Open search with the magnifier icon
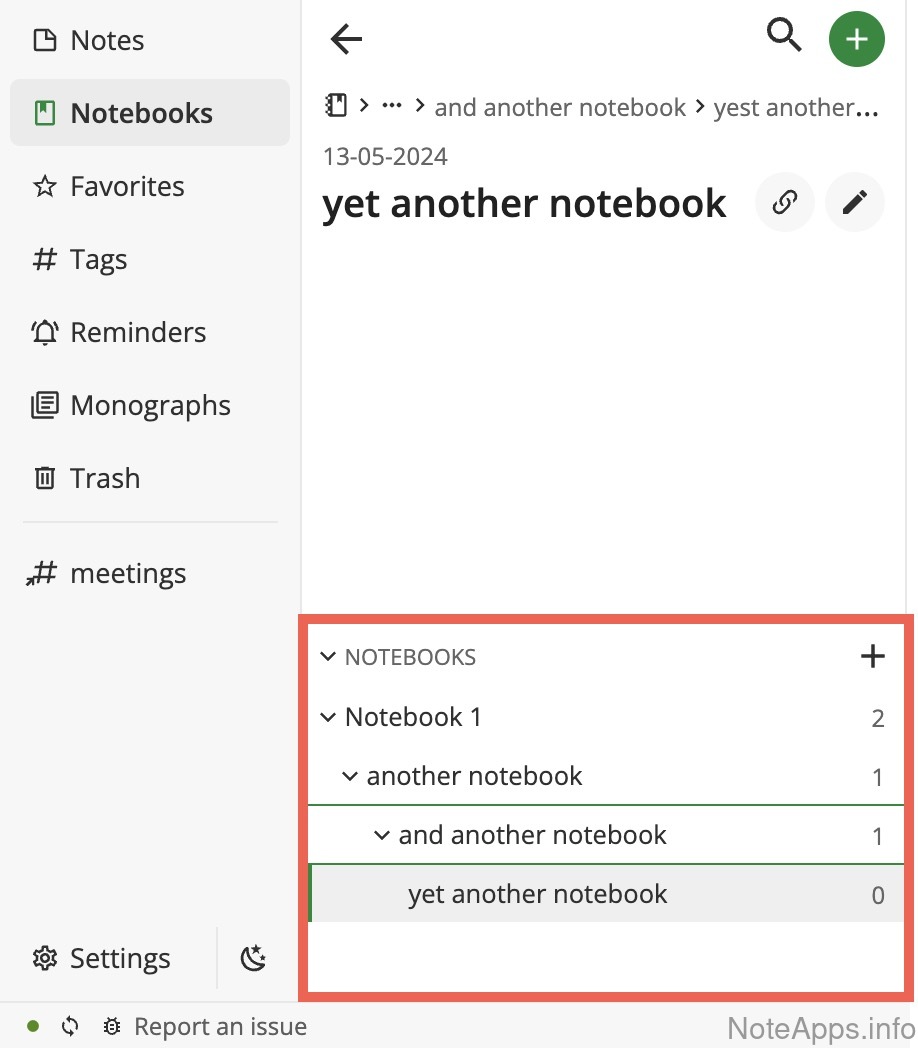 tap(784, 37)
